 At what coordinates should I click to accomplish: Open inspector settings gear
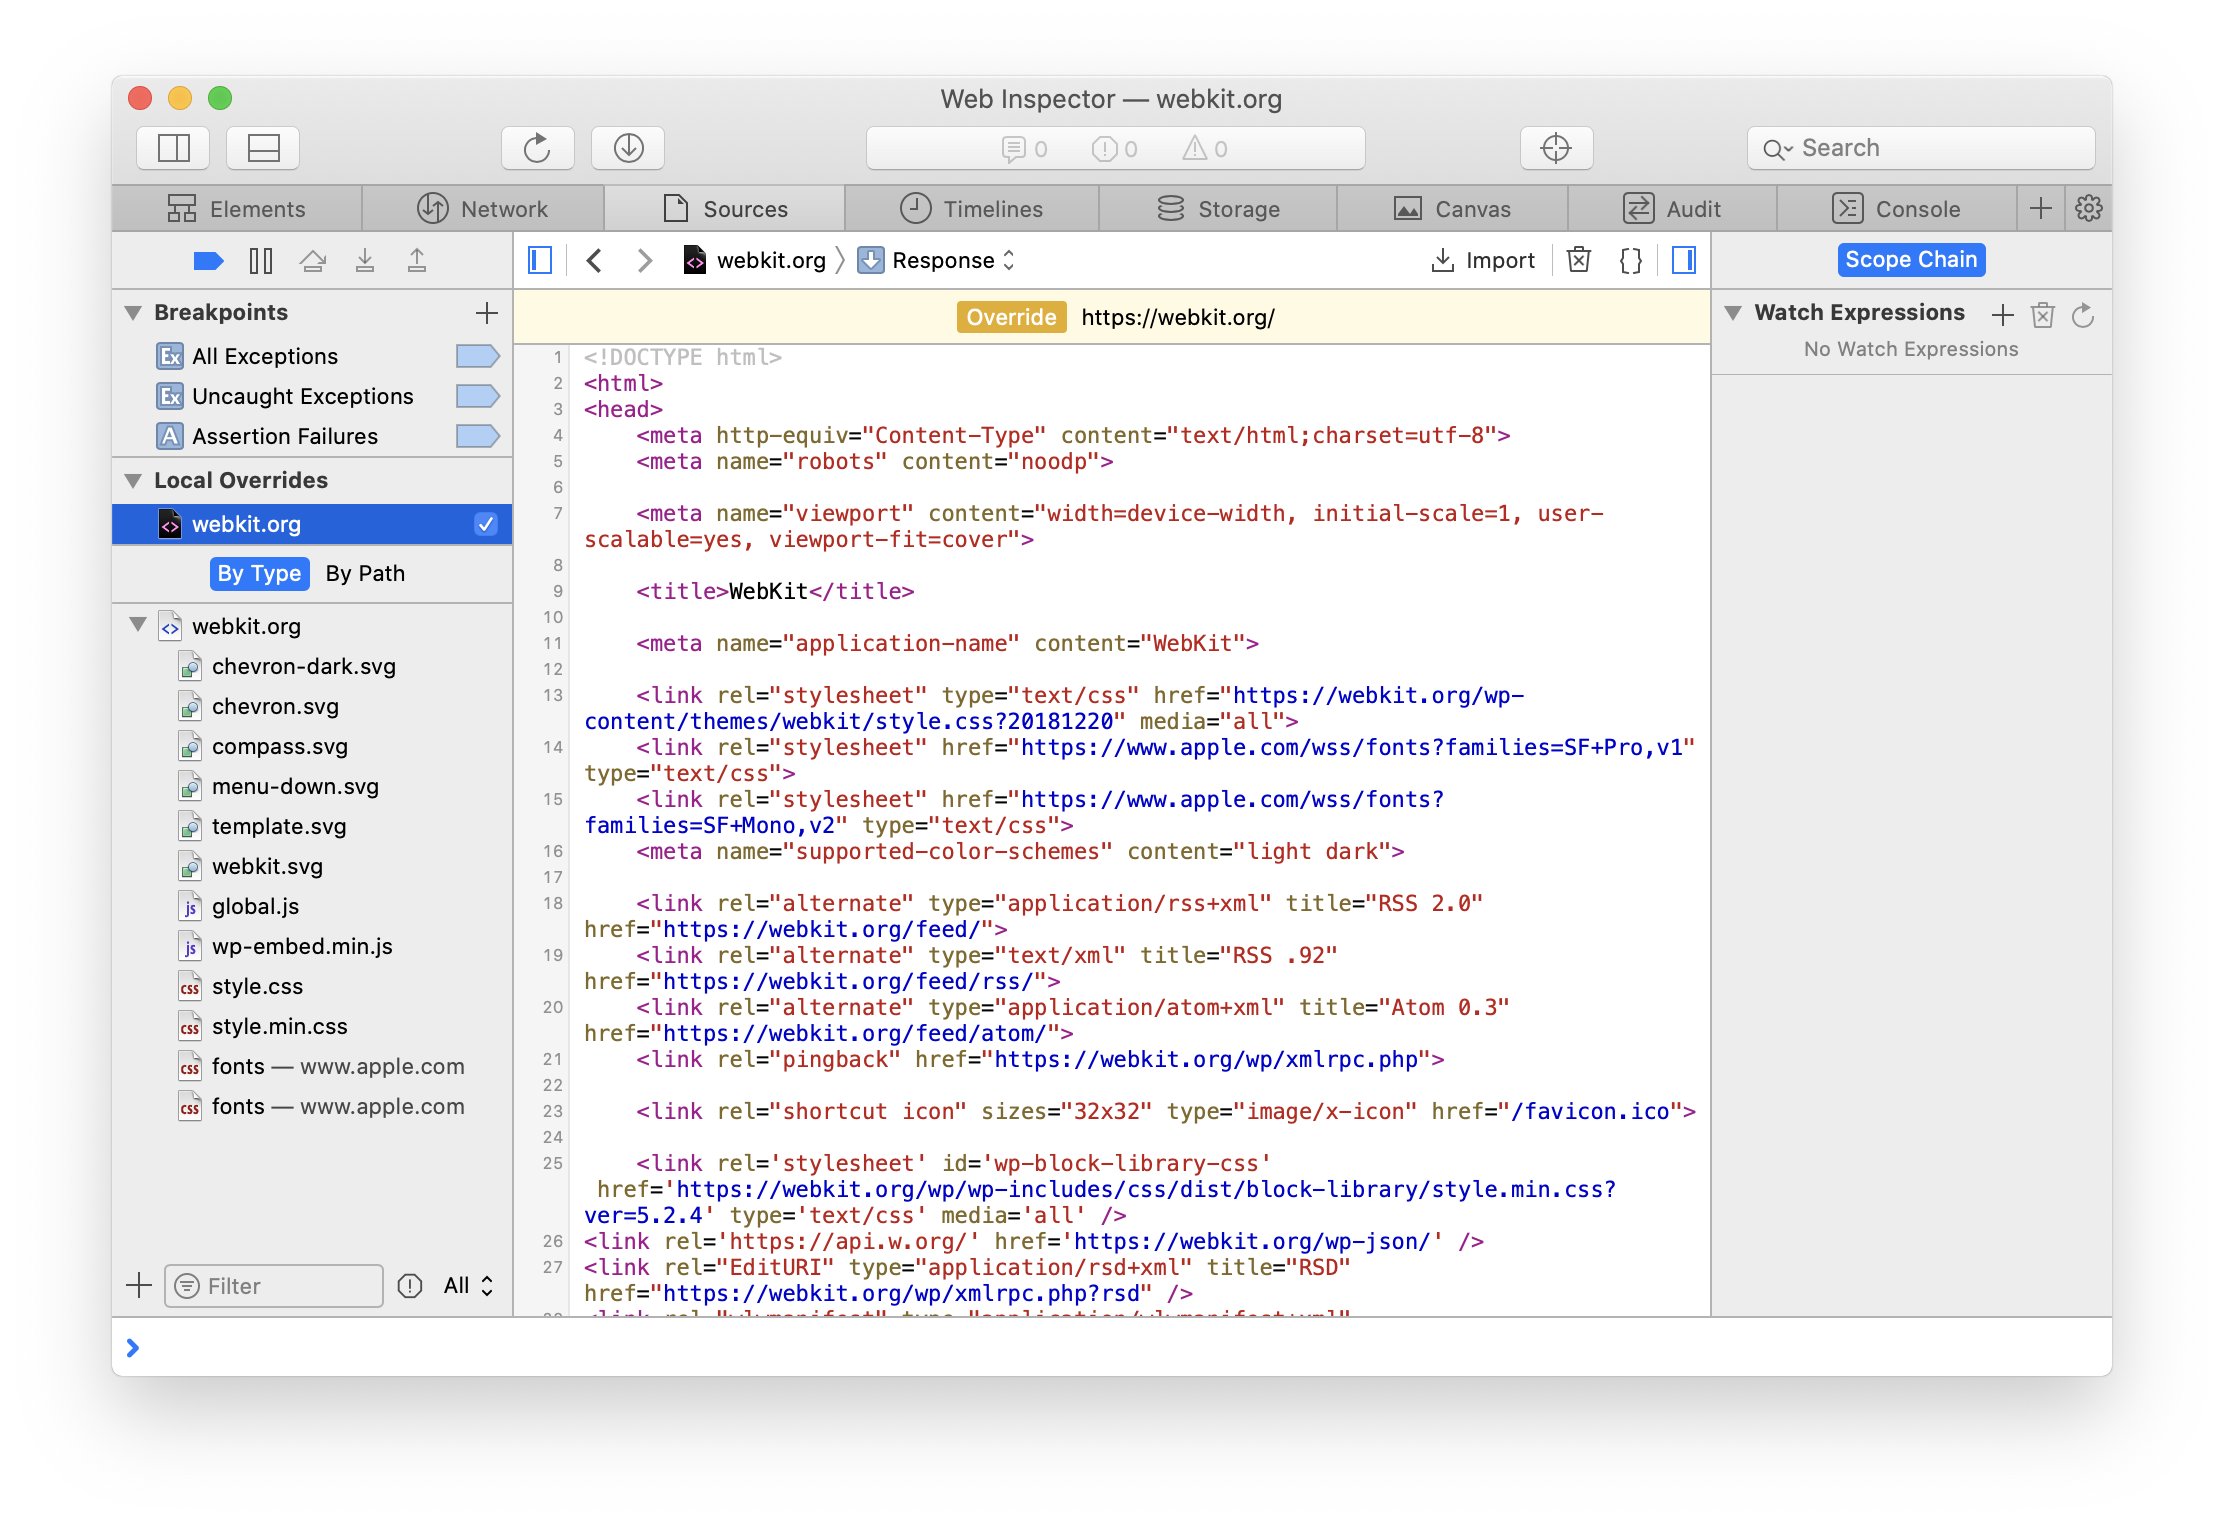pyautogui.click(x=2088, y=208)
